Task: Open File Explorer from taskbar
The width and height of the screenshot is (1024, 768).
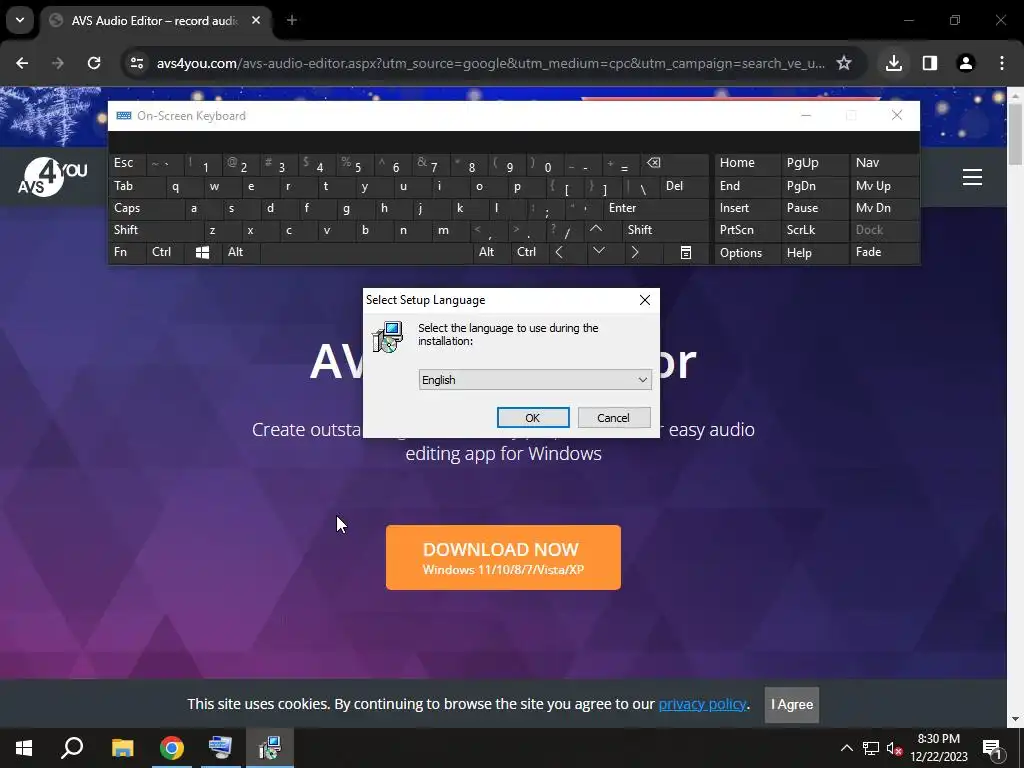Action: pos(122,748)
